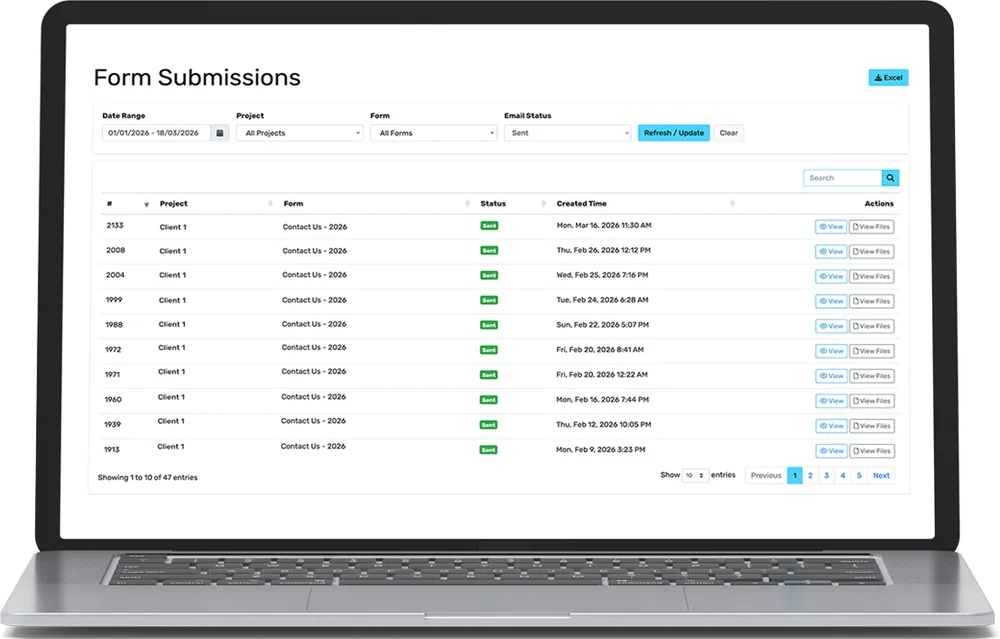Screen dimensions: 1000x639
Task: Click 'Mon, Mar 16, 2026 11:30 AM' cell
Action: pyautogui.click(x=604, y=225)
